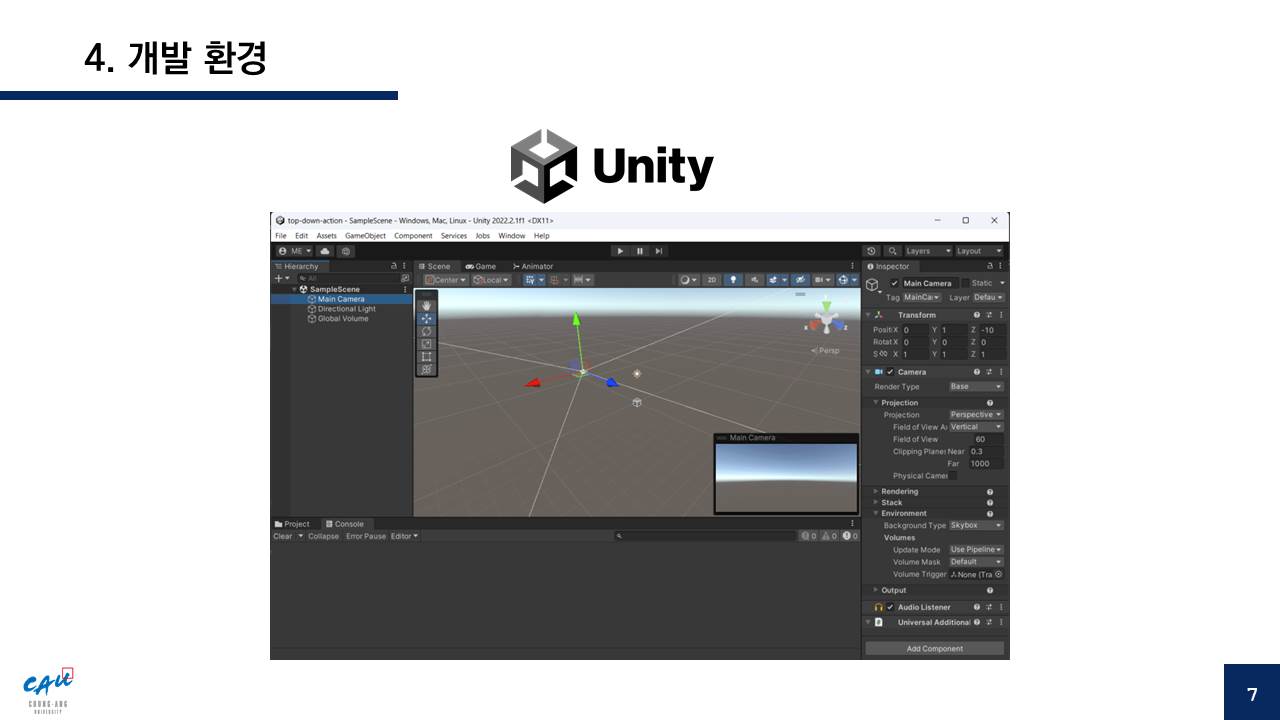The width and height of the screenshot is (1280, 720).
Task: Open the GameObject menu
Action: tap(365, 236)
